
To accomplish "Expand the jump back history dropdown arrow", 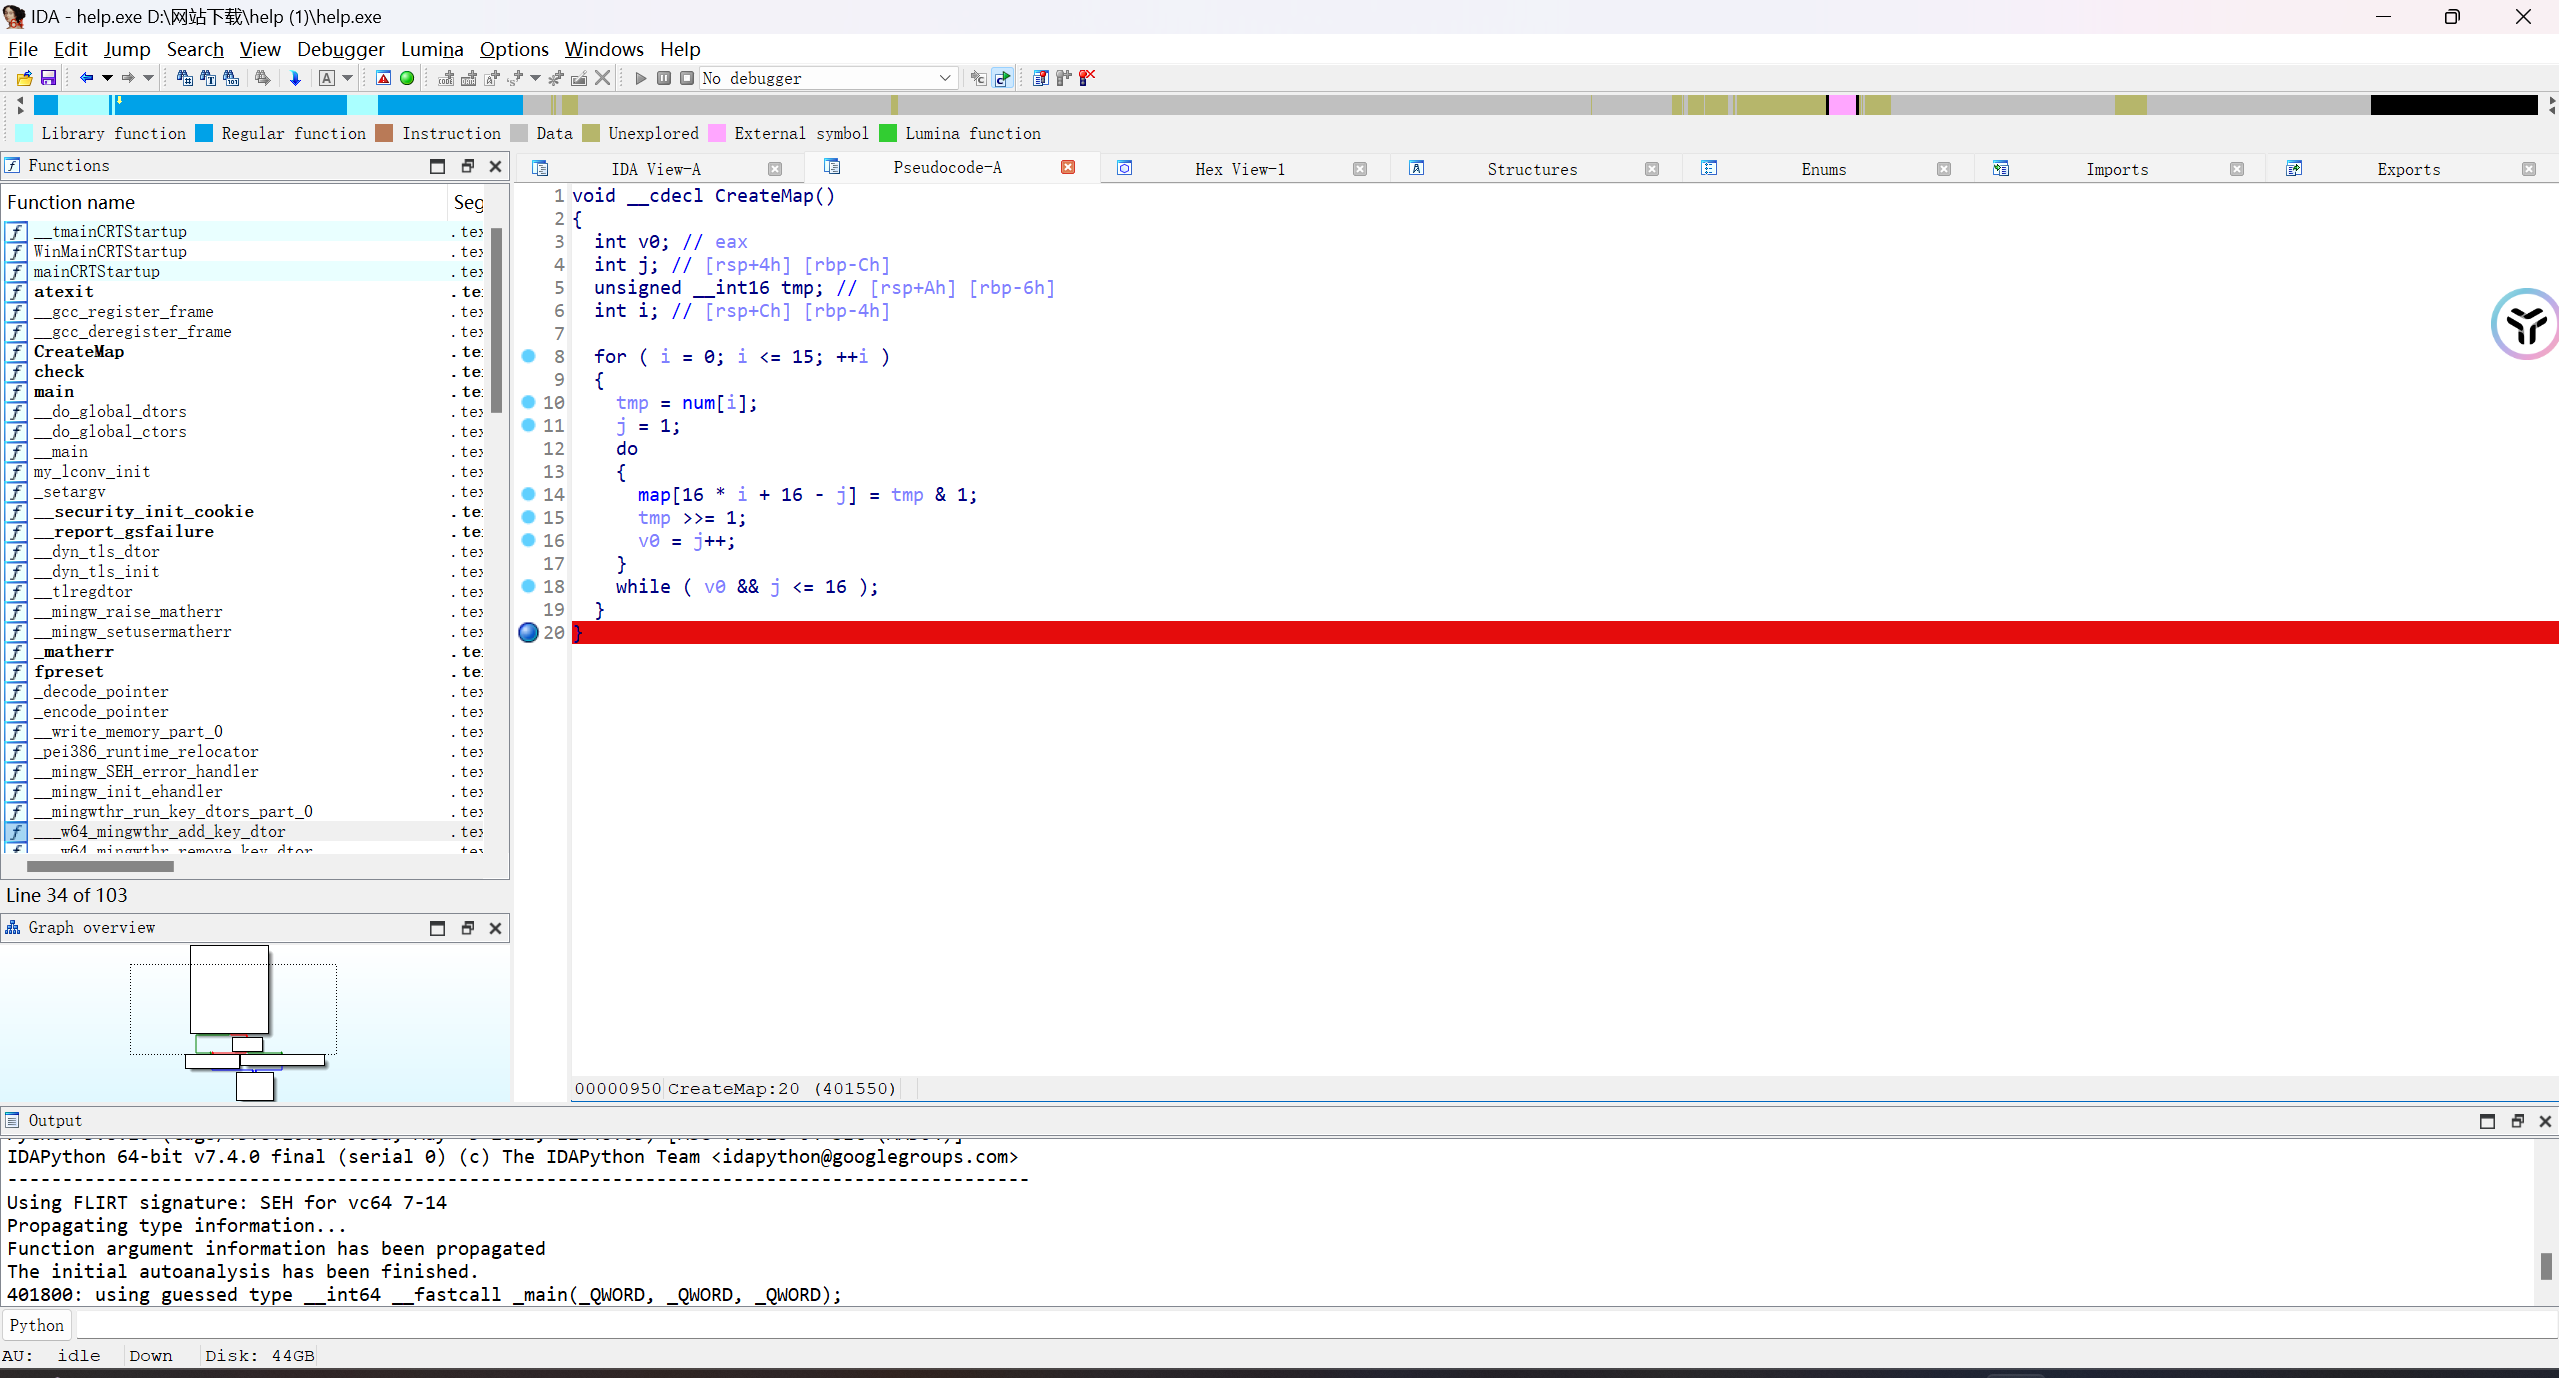I will pyautogui.click(x=107, y=78).
